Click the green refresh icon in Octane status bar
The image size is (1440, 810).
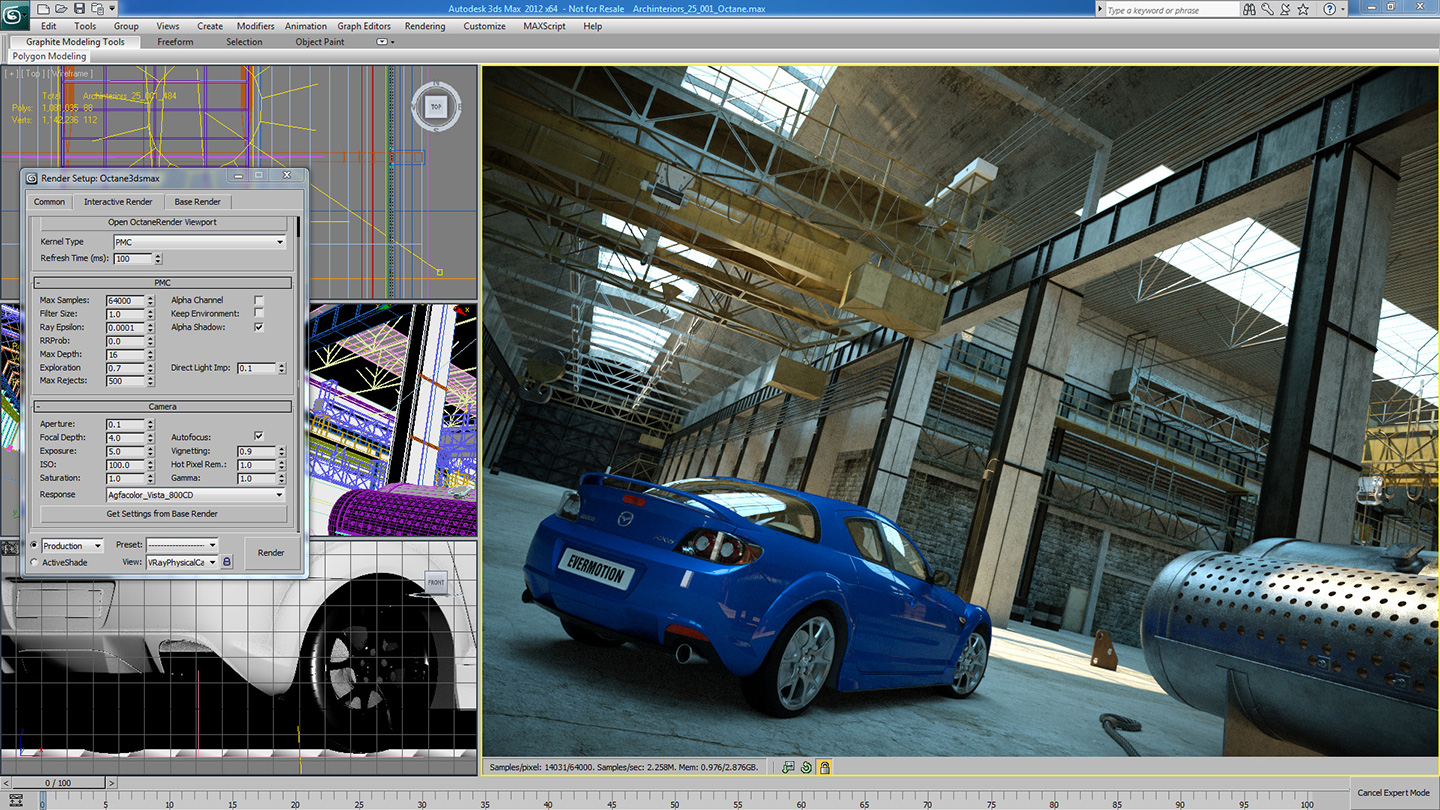pyautogui.click(x=806, y=767)
